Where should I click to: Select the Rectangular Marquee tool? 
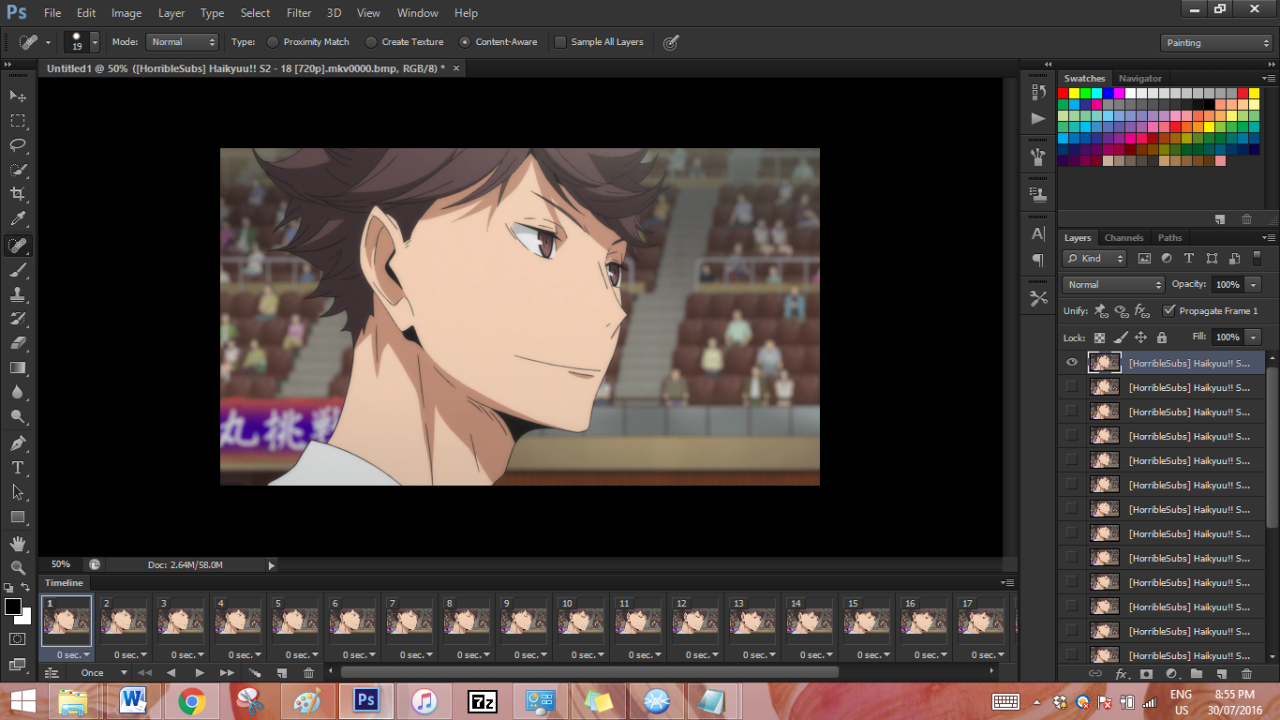(18, 121)
